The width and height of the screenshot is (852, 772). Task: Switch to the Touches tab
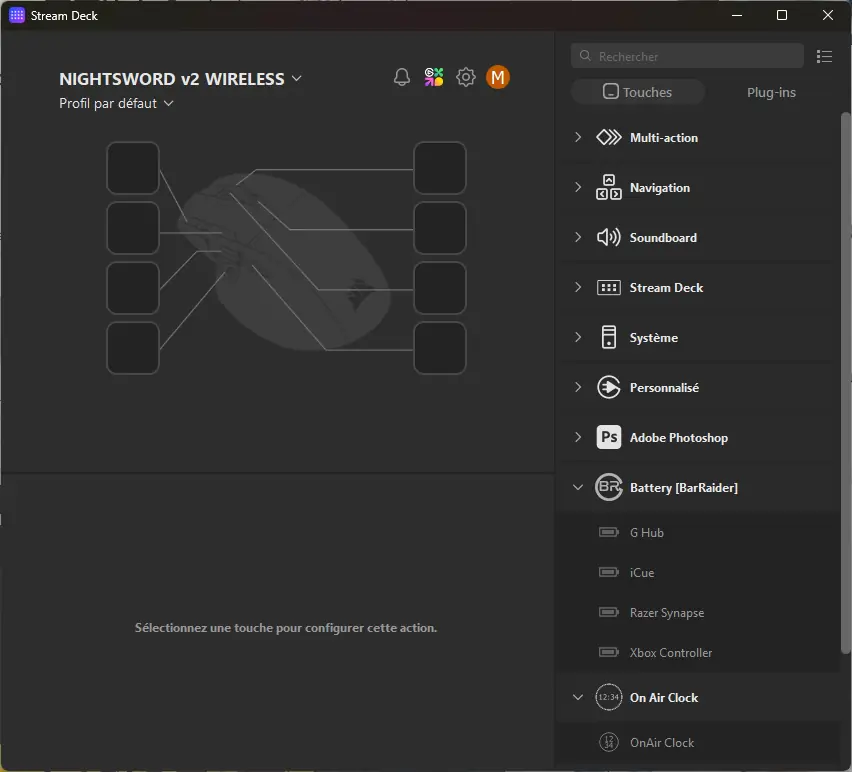(637, 92)
